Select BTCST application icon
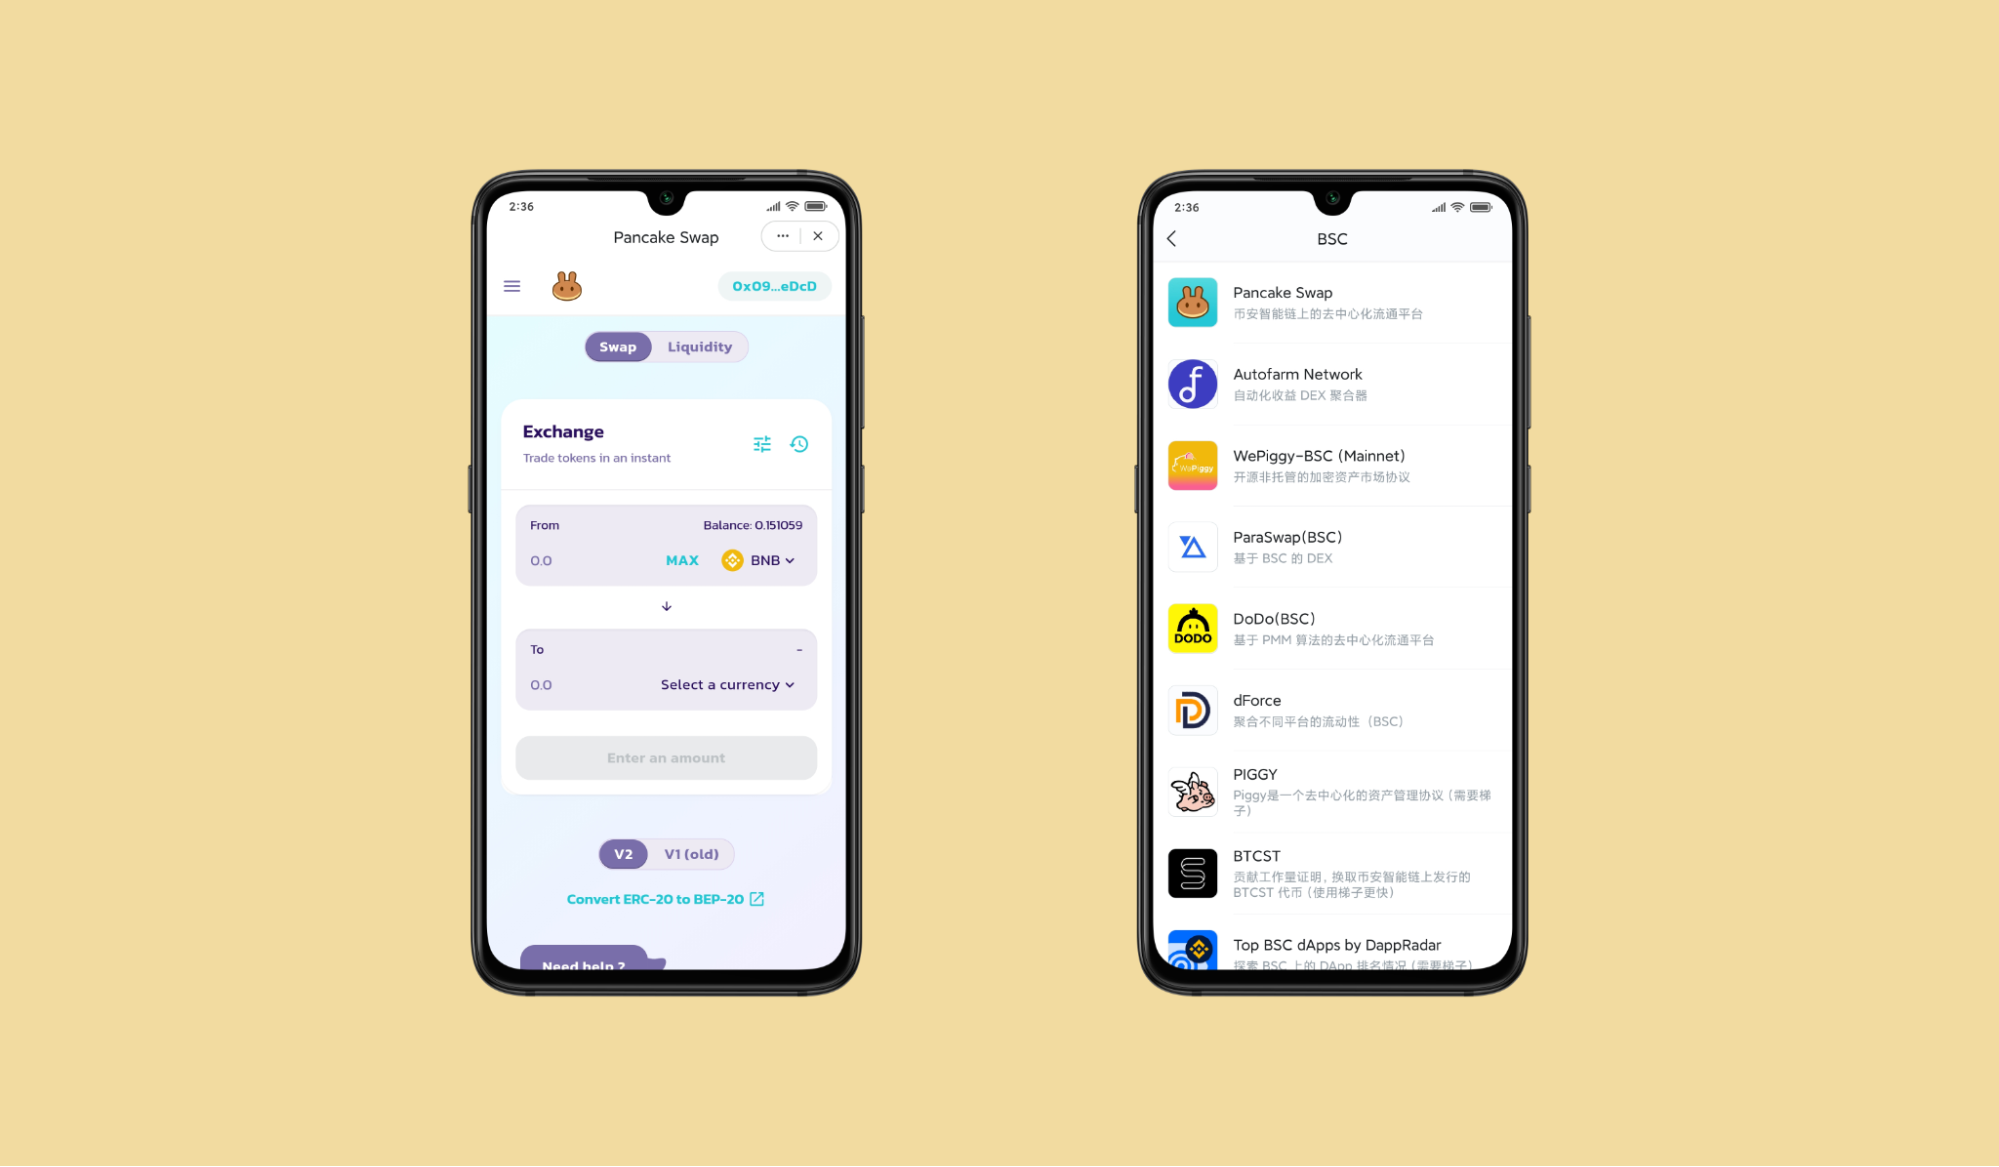The height and width of the screenshot is (1167, 1999). [x=1191, y=871]
